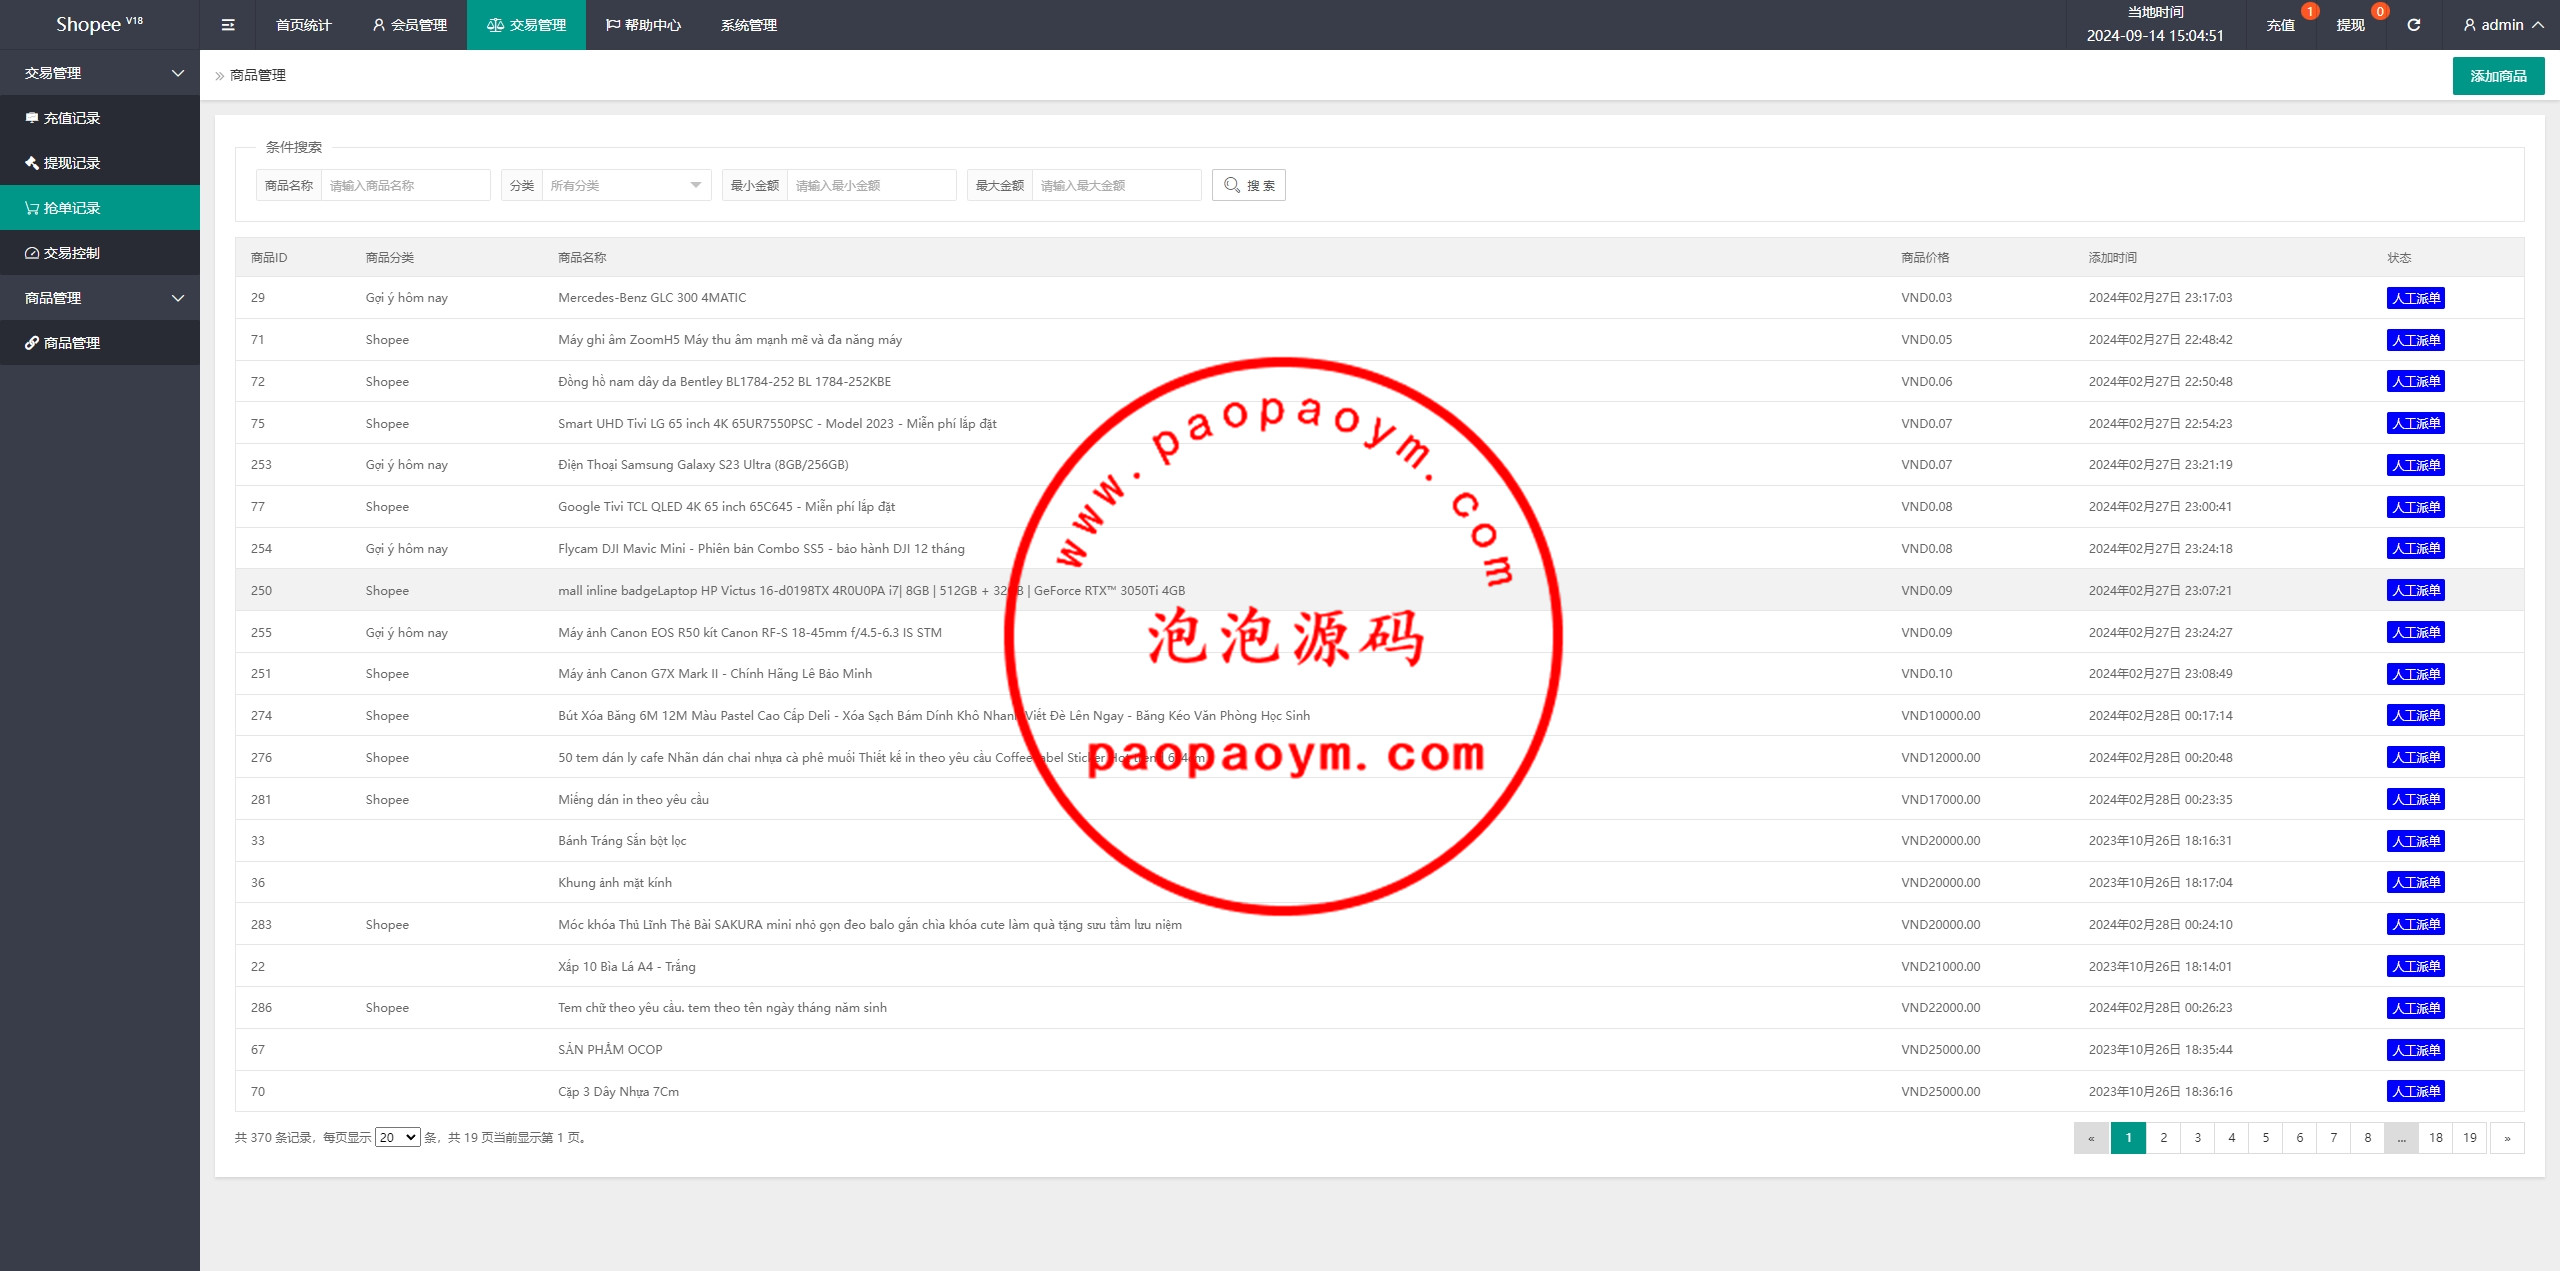Click 人工派单 for Khung ảnh mặt kính row
The width and height of the screenshot is (2560, 1271).
pyautogui.click(x=2415, y=883)
